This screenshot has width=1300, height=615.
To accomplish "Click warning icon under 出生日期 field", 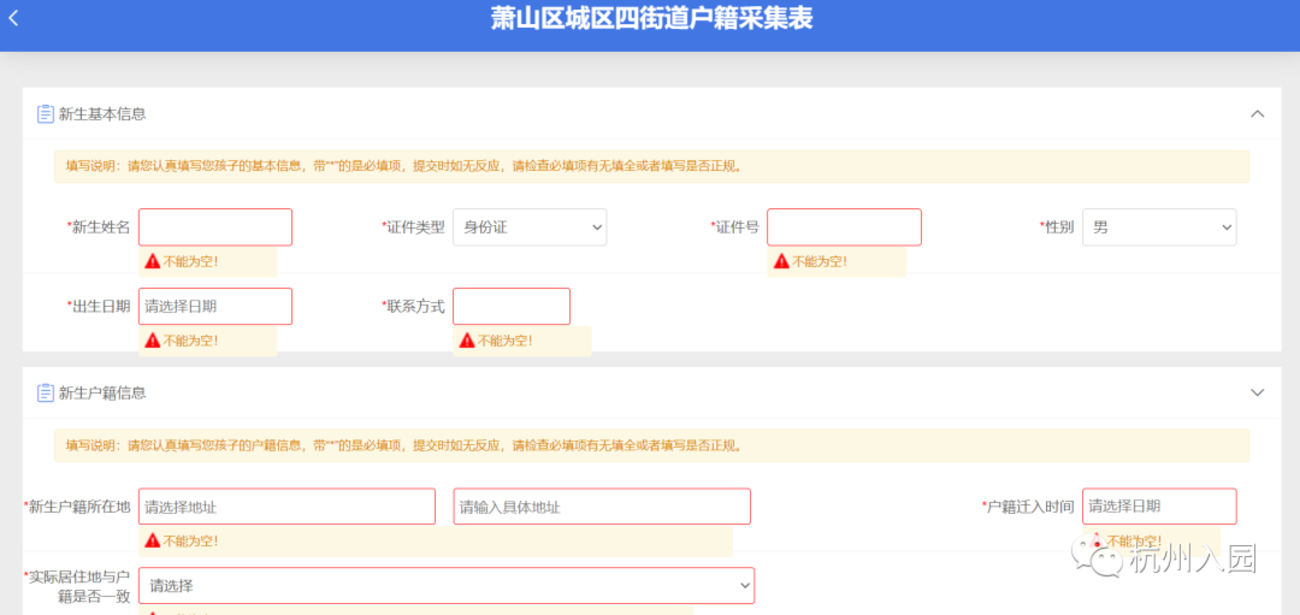I will click(x=152, y=340).
